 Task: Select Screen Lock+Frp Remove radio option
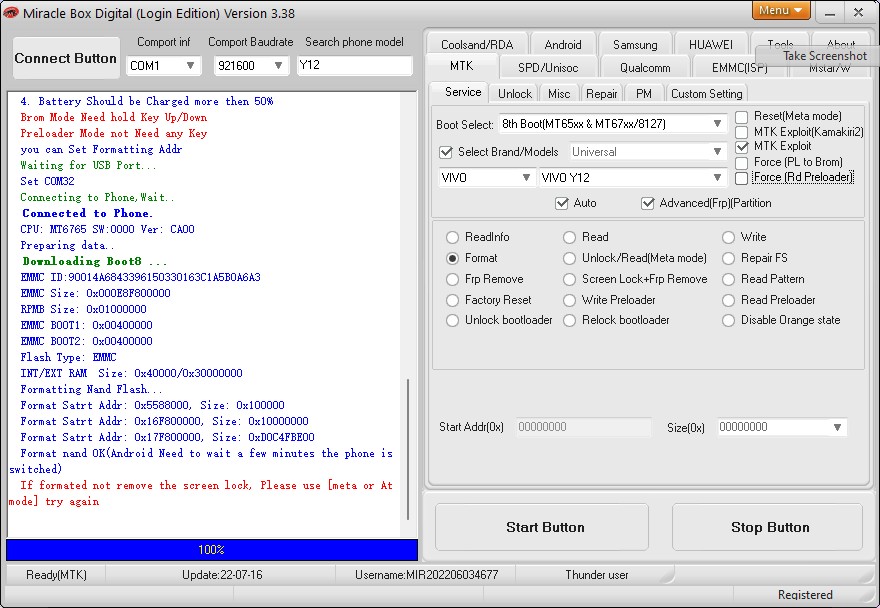coord(569,280)
